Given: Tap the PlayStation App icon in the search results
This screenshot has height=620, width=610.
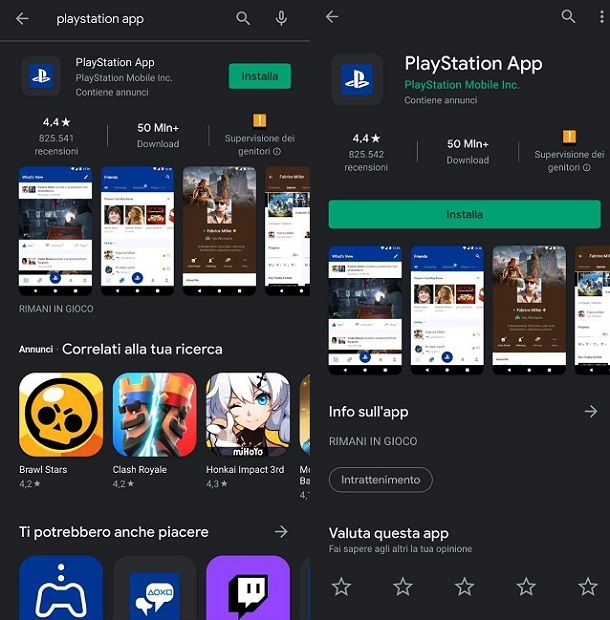Looking at the screenshot, I should pos(41,76).
